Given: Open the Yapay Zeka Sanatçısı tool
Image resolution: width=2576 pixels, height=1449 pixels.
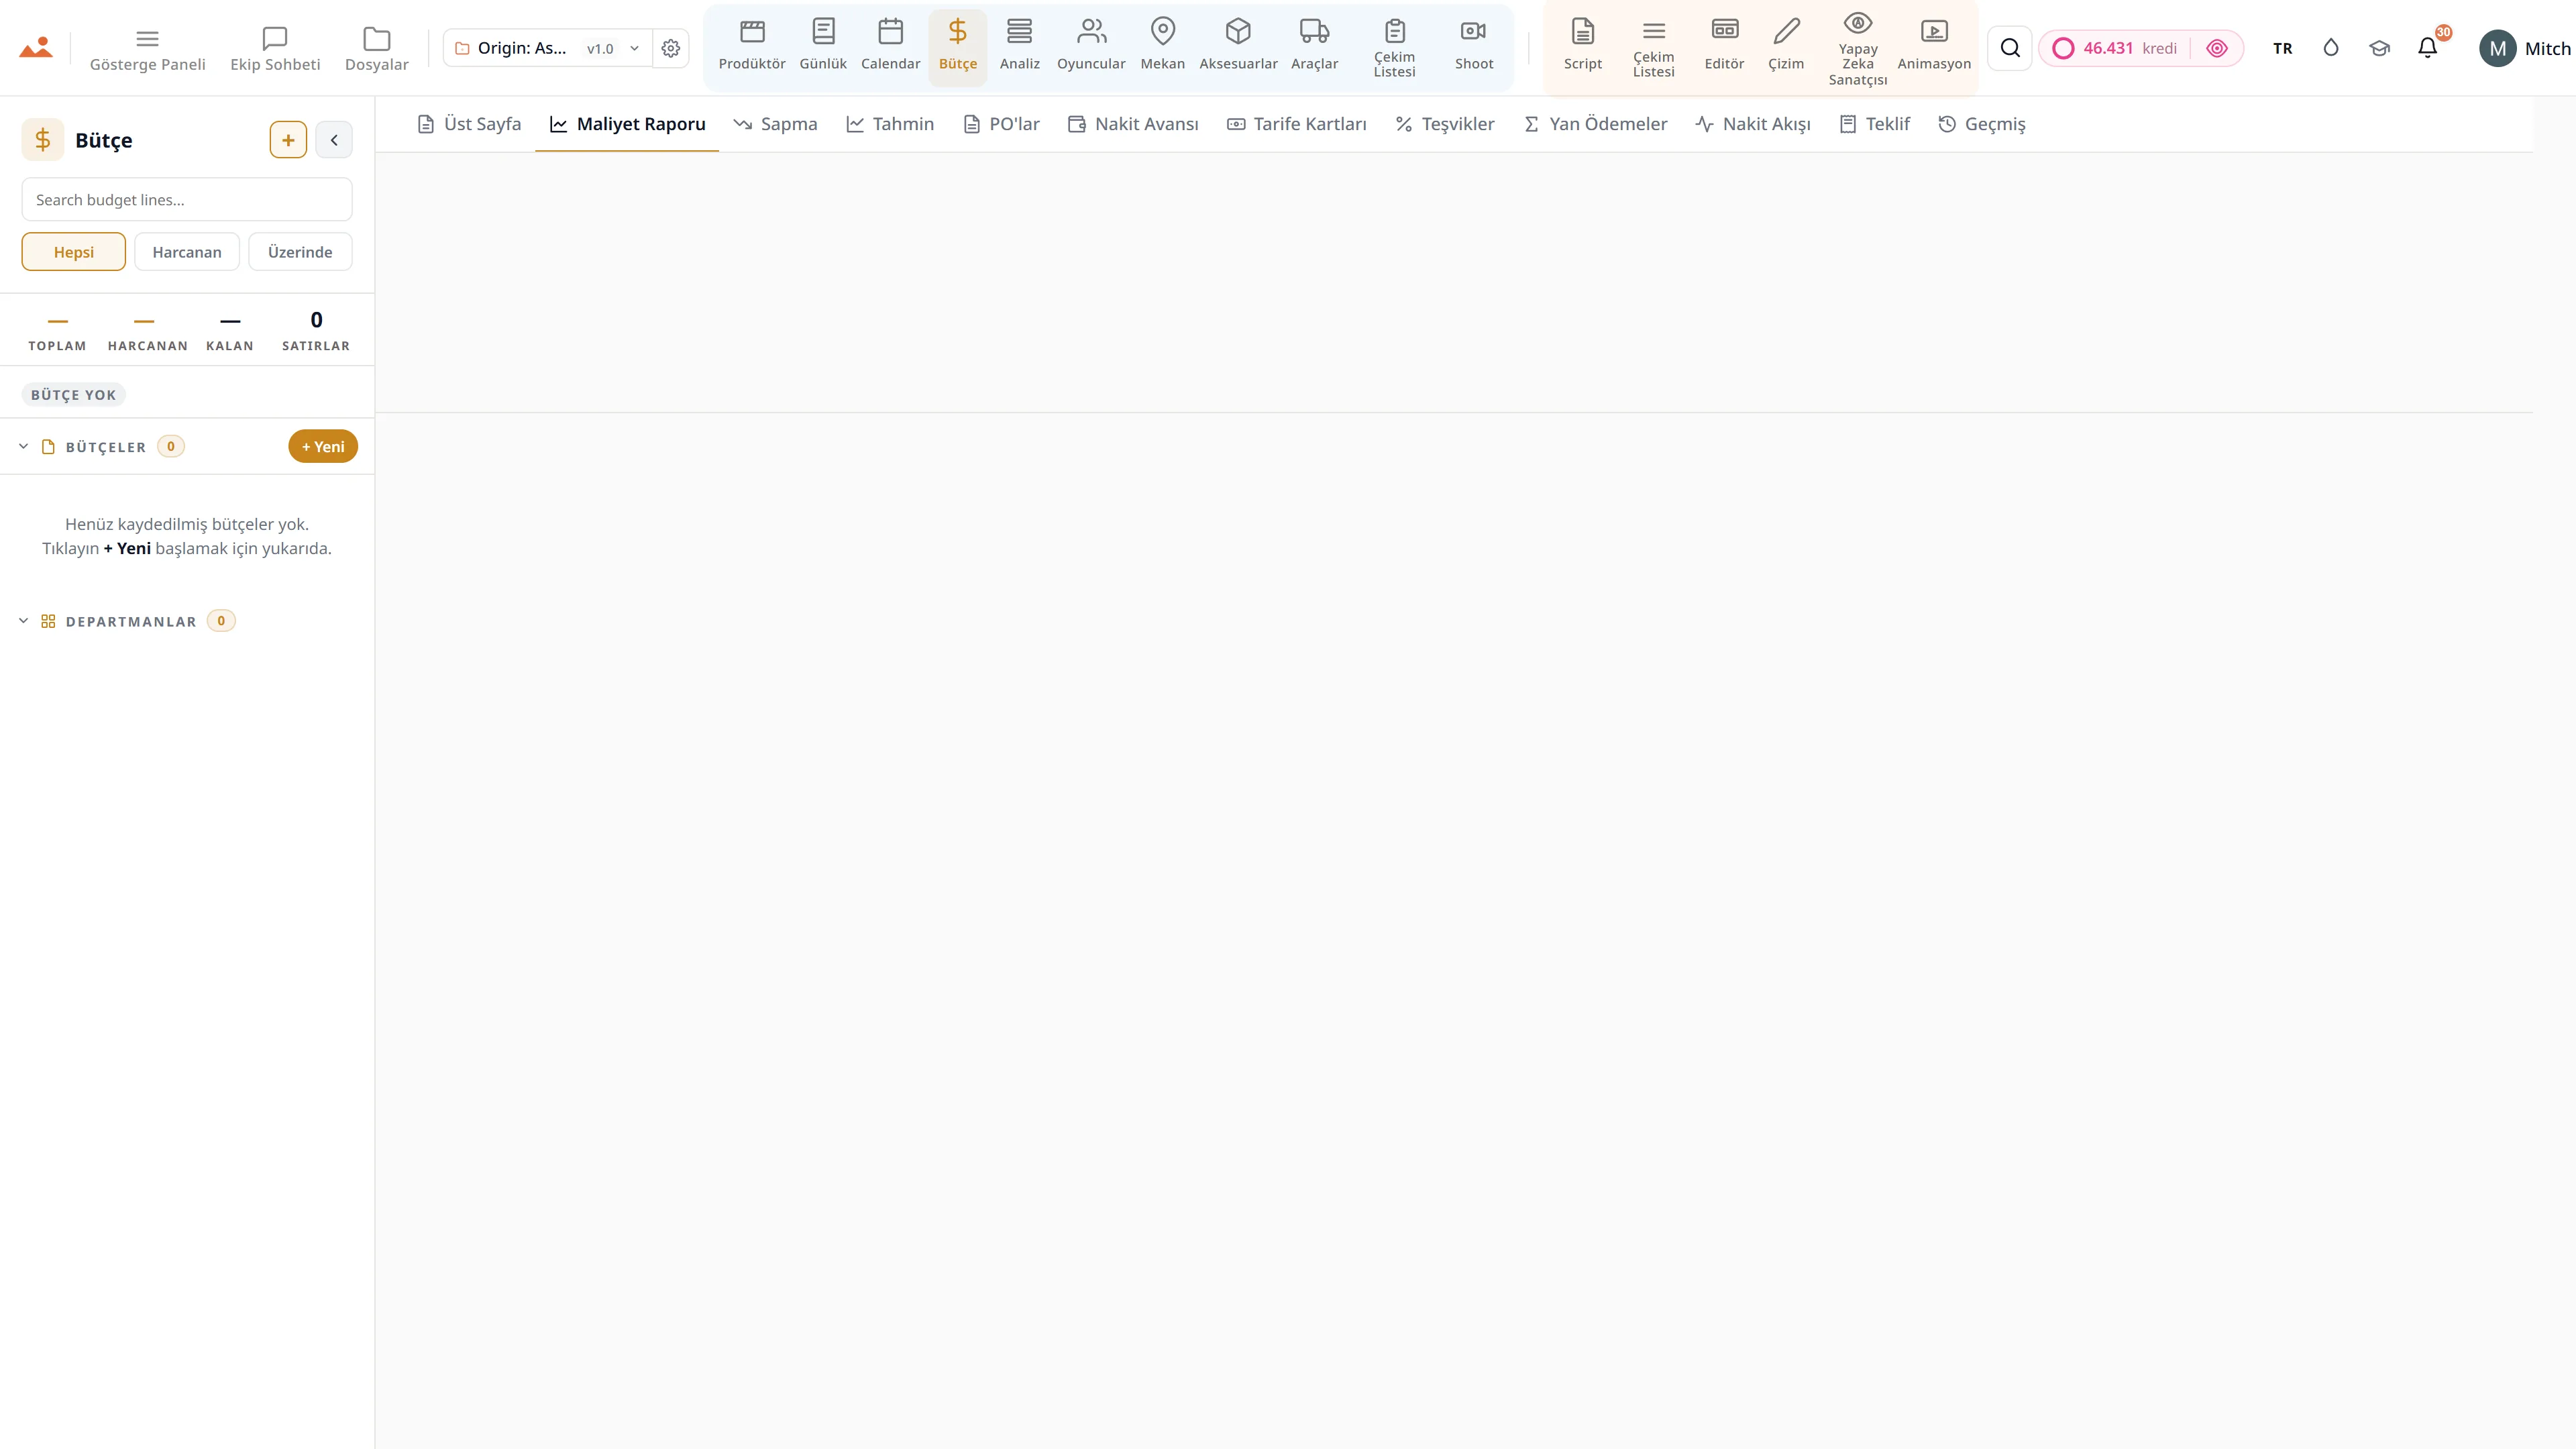Looking at the screenshot, I should (1857, 48).
